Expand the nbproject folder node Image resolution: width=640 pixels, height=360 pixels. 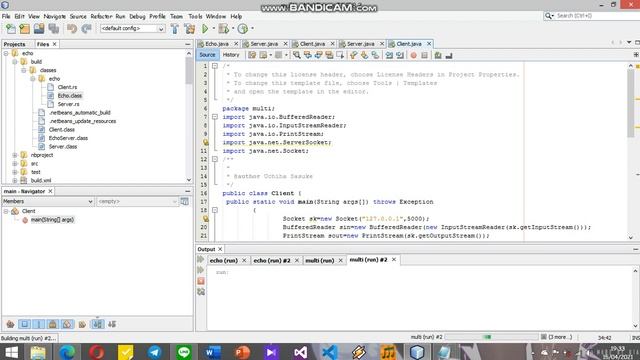(15, 155)
